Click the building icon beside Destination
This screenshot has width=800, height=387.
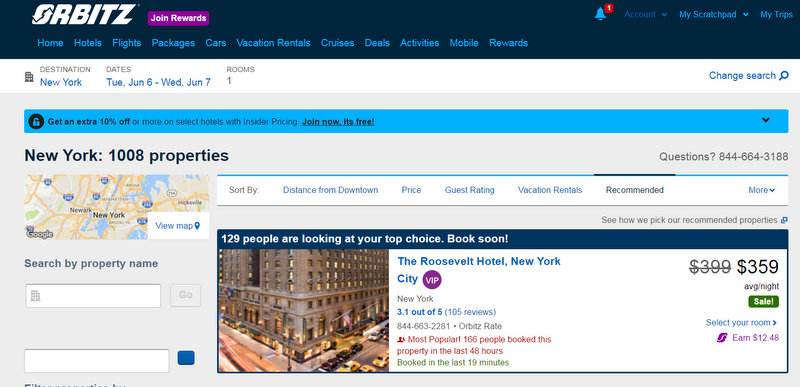point(29,77)
